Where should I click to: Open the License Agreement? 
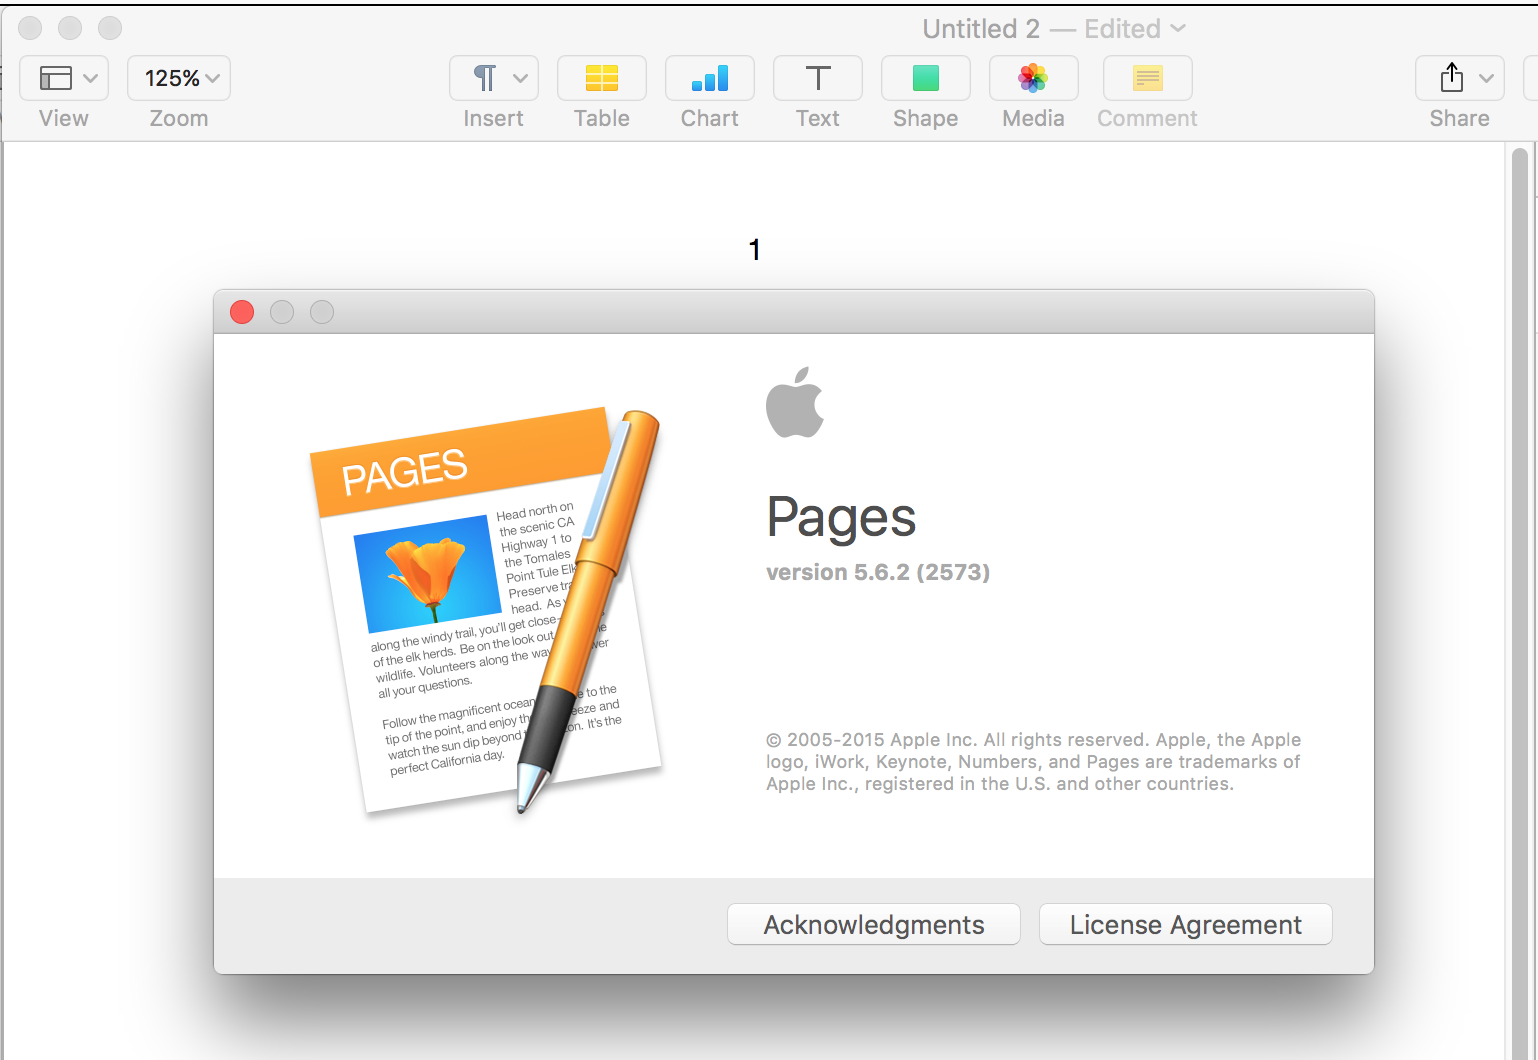tap(1186, 924)
